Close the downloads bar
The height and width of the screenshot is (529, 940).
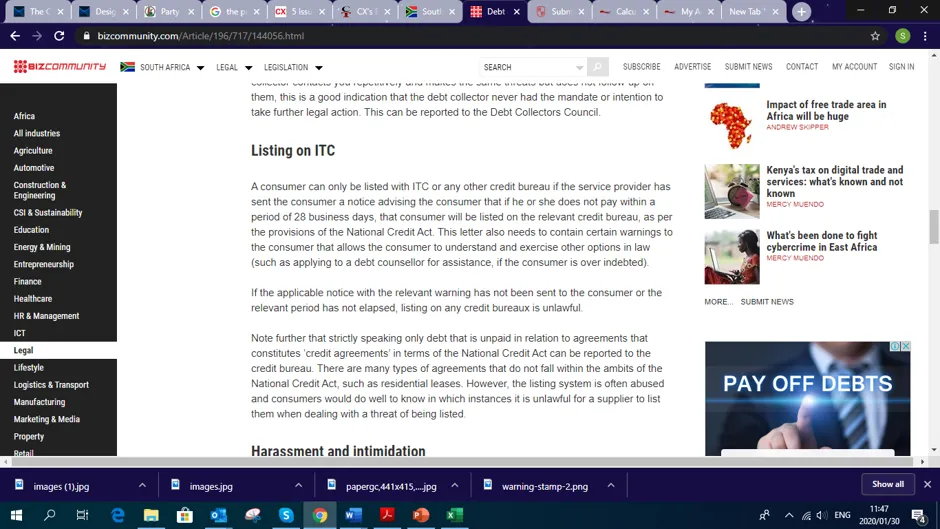coord(927,484)
